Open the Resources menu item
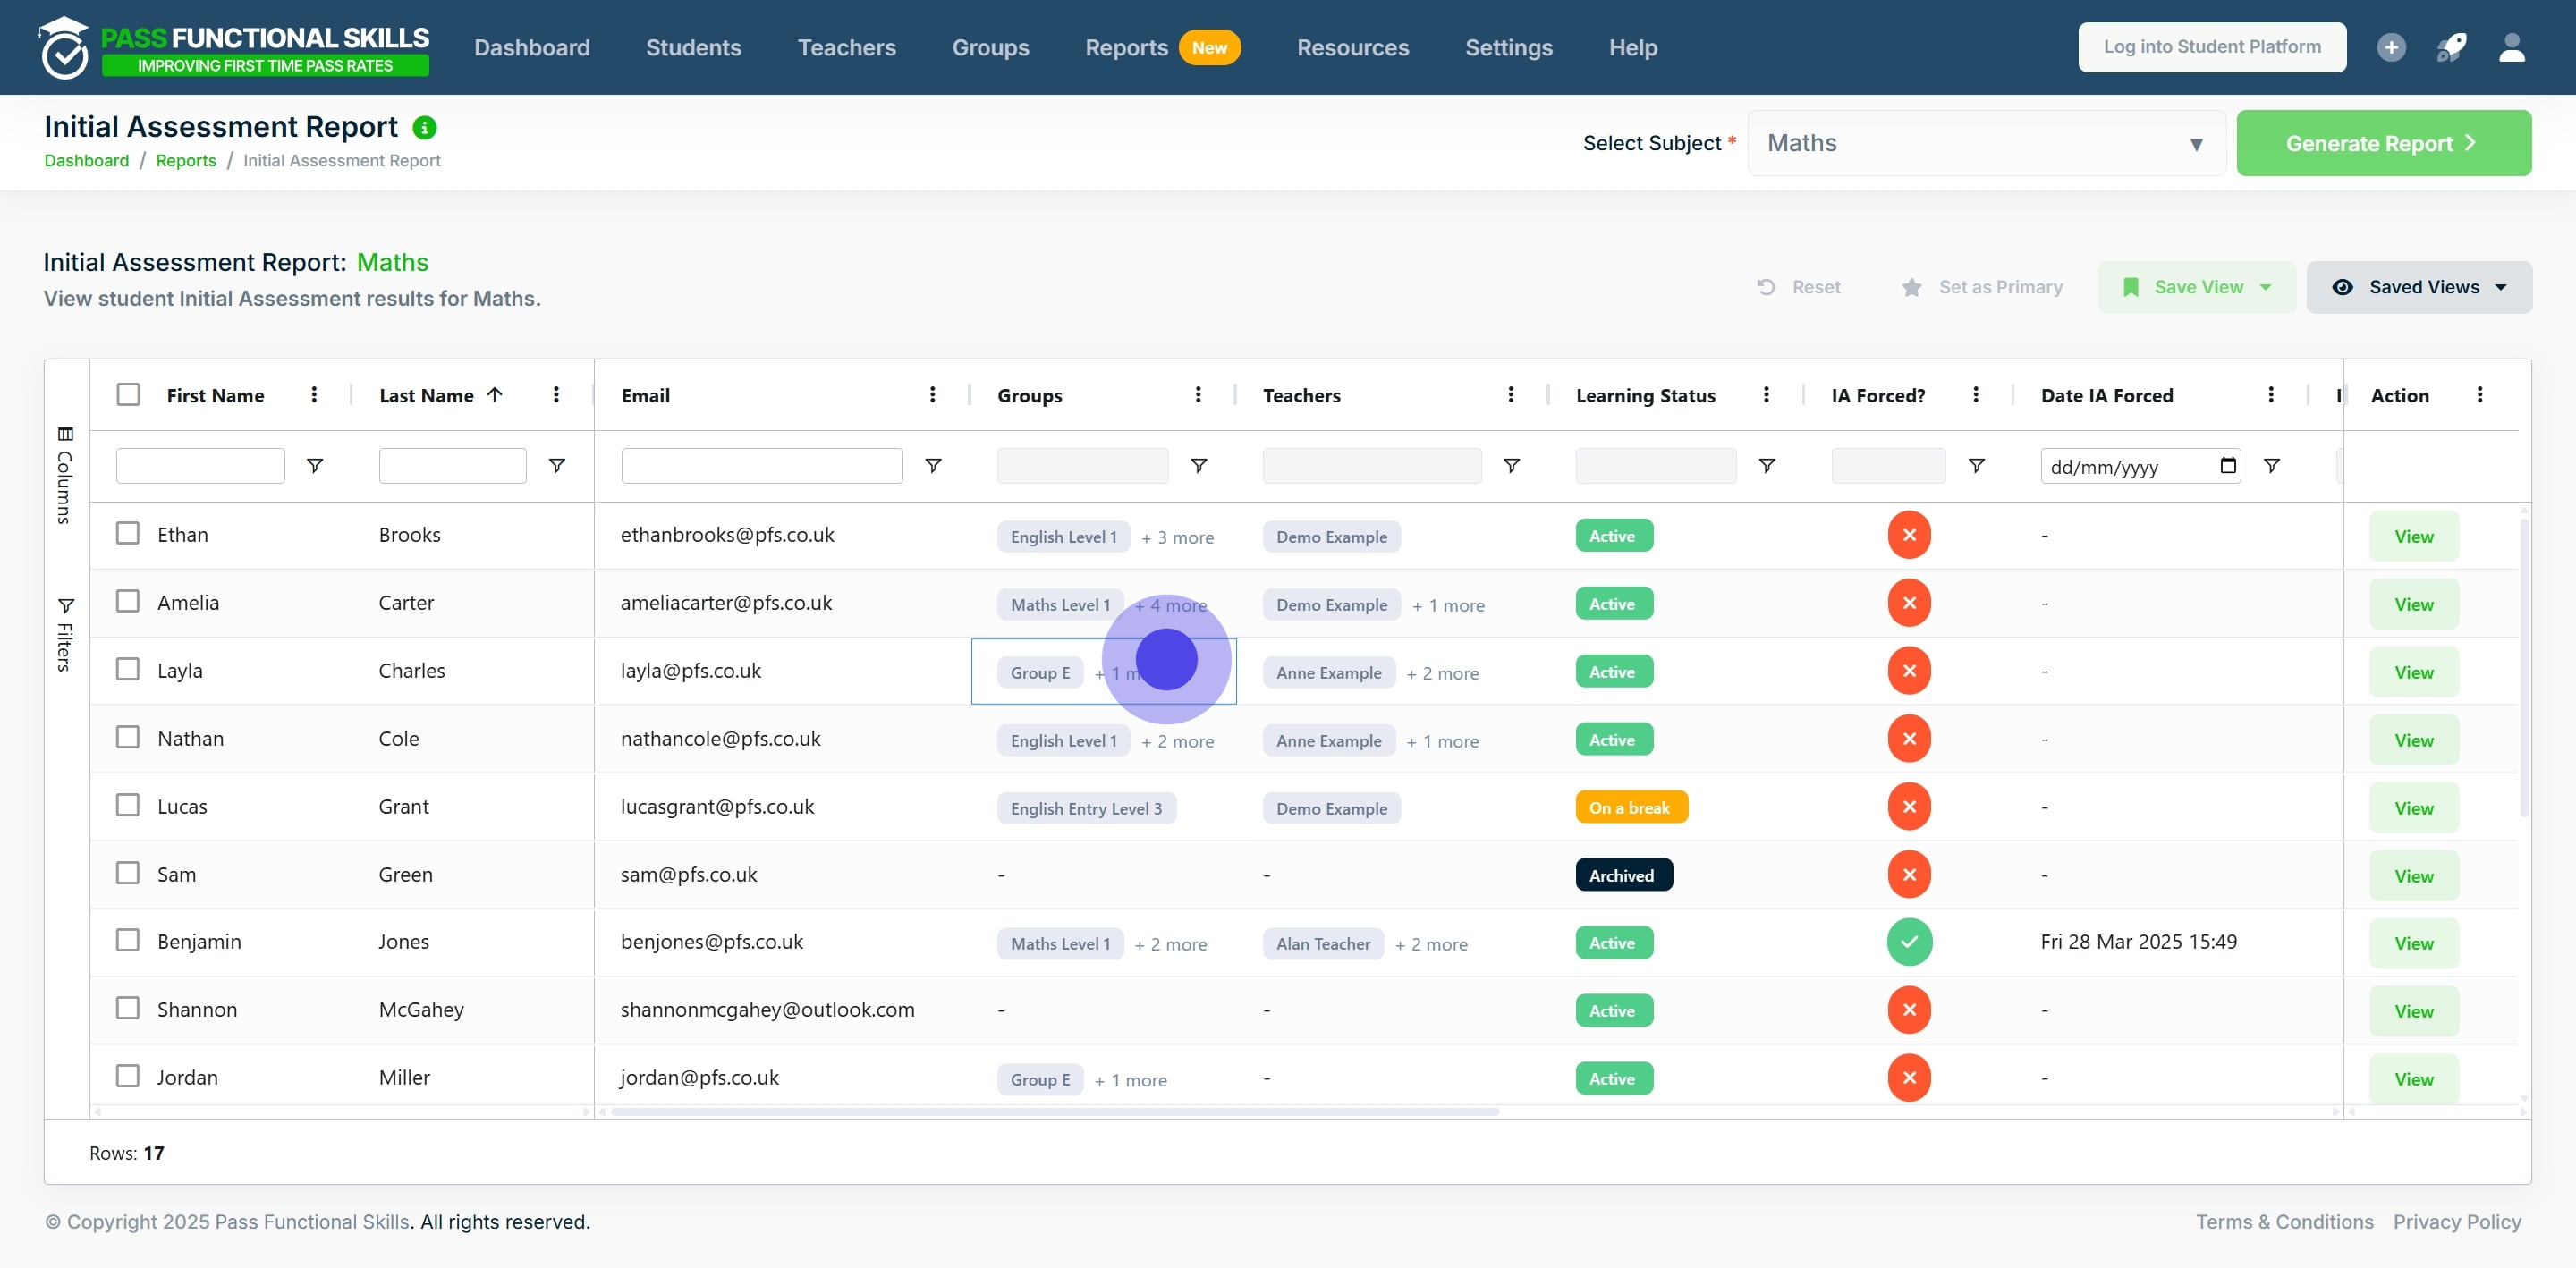This screenshot has width=2576, height=1268. tap(1352, 47)
